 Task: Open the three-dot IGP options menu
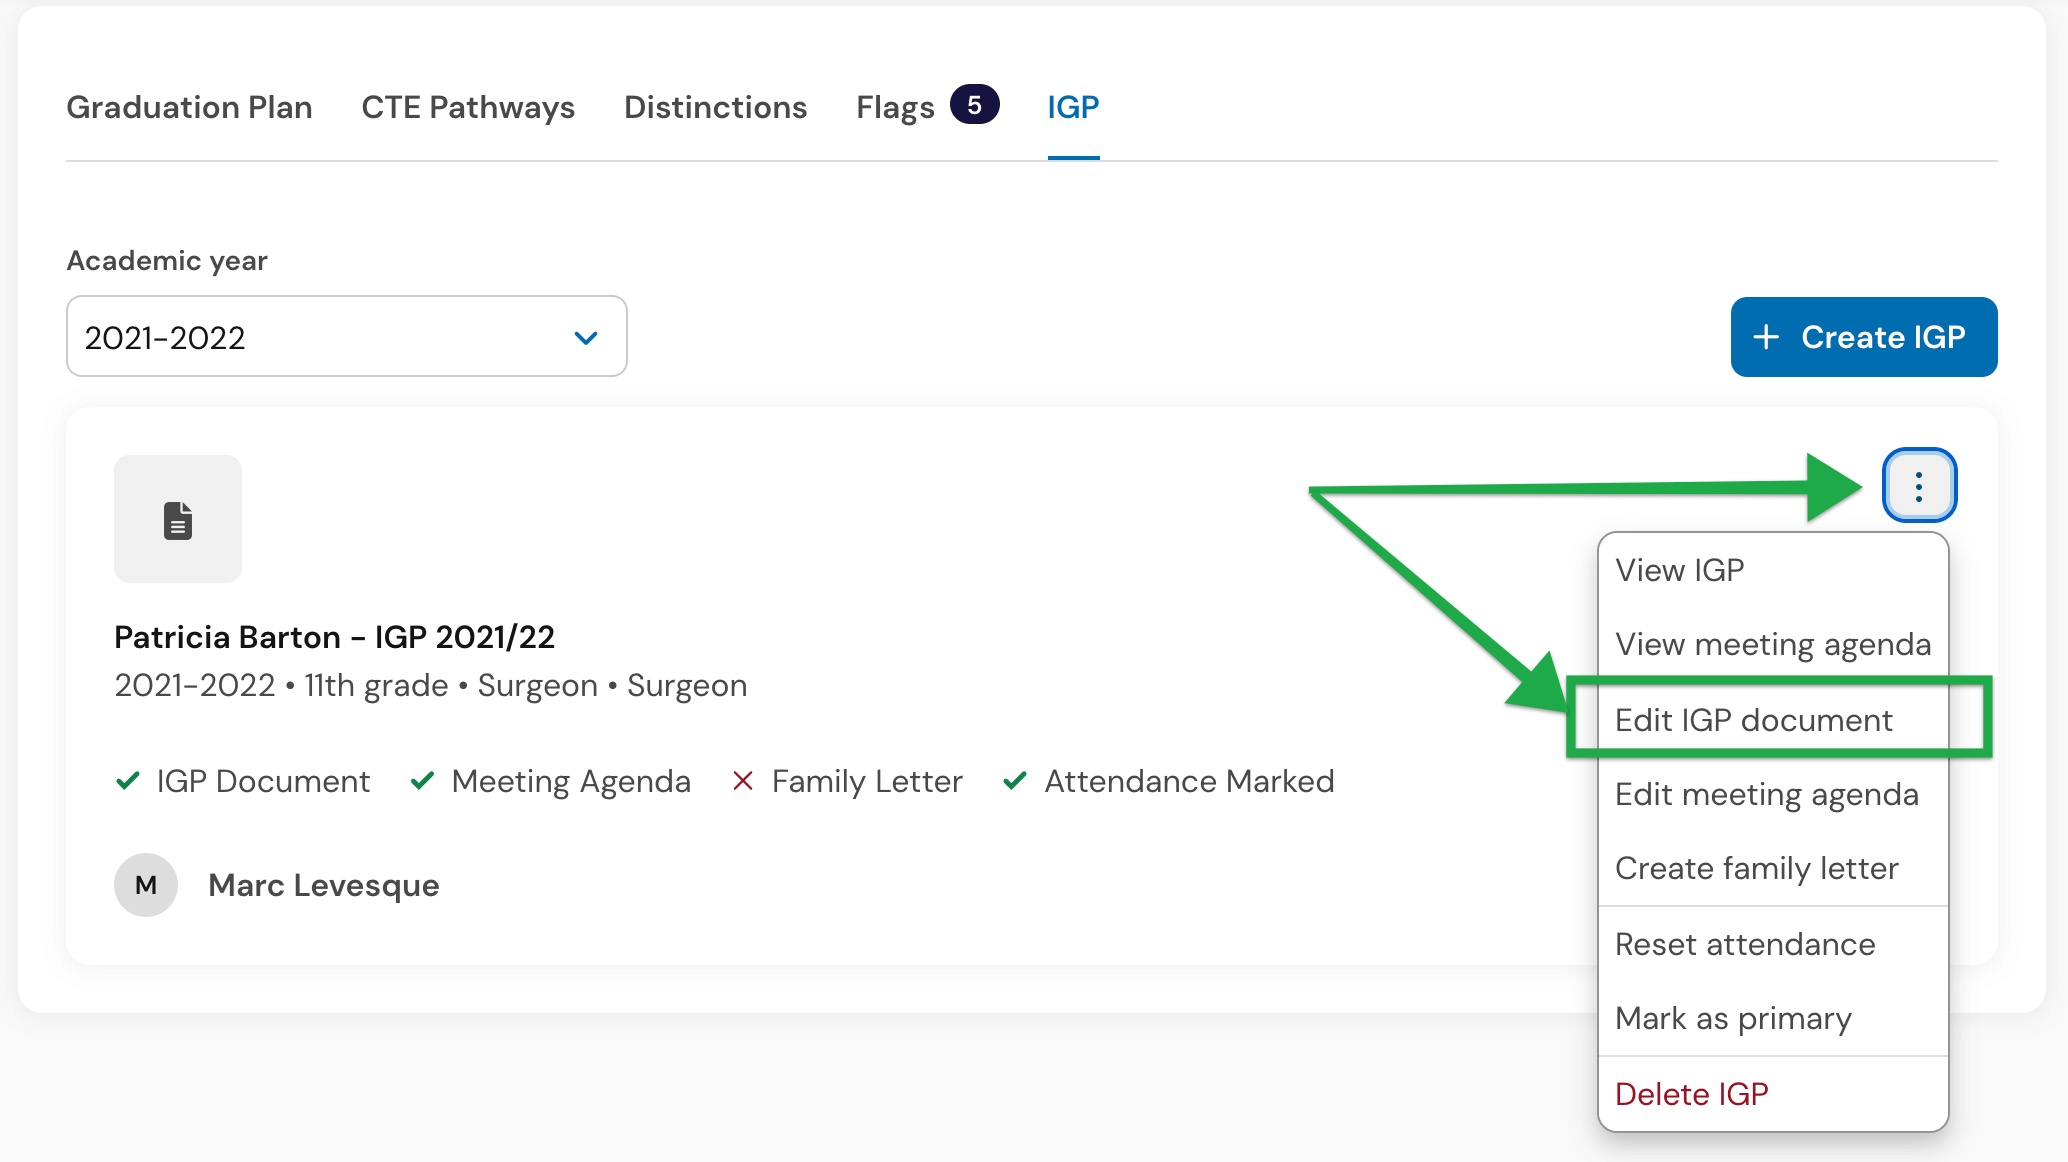click(1919, 486)
